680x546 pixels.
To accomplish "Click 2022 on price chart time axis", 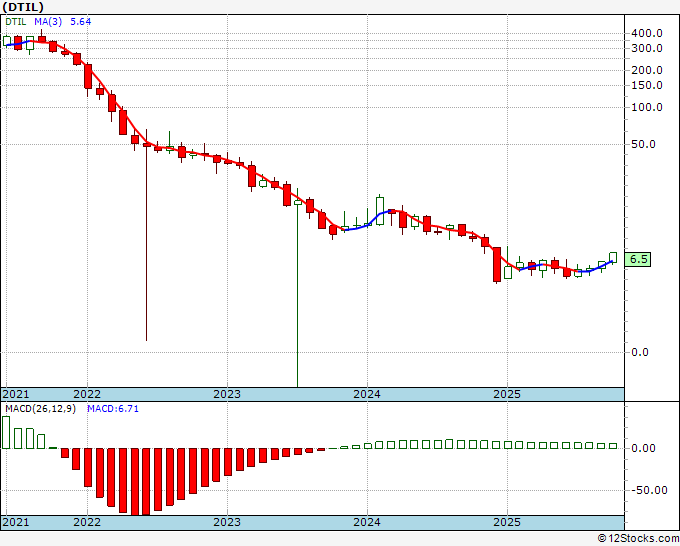I will click(x=87, y=394).
